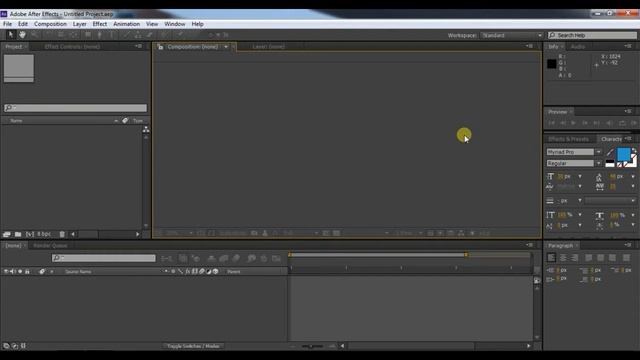Toggle Auto-keyframe in timeline toolbar
Image resolution: width=640 pixels, height=360 pixels.
pyautogui.click(x=264, y=258)
